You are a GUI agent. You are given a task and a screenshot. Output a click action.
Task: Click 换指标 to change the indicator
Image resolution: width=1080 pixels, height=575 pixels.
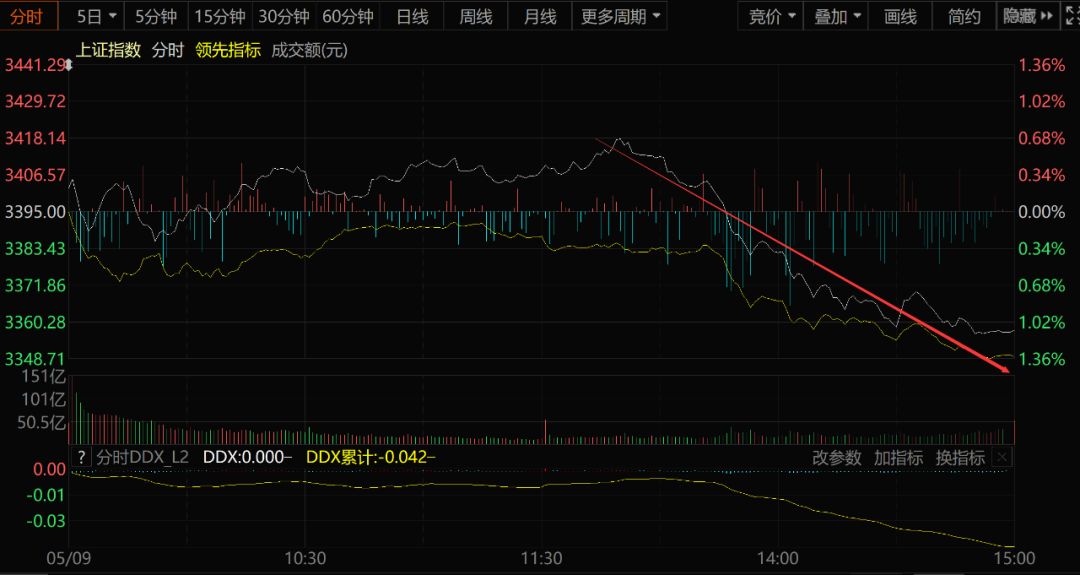tap(960, 458)
